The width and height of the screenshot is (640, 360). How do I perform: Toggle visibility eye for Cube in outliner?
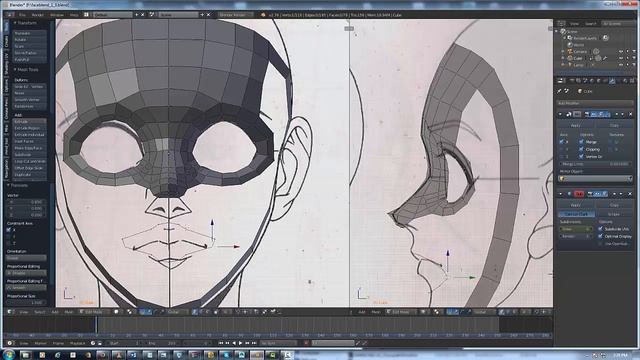(621, 58)
